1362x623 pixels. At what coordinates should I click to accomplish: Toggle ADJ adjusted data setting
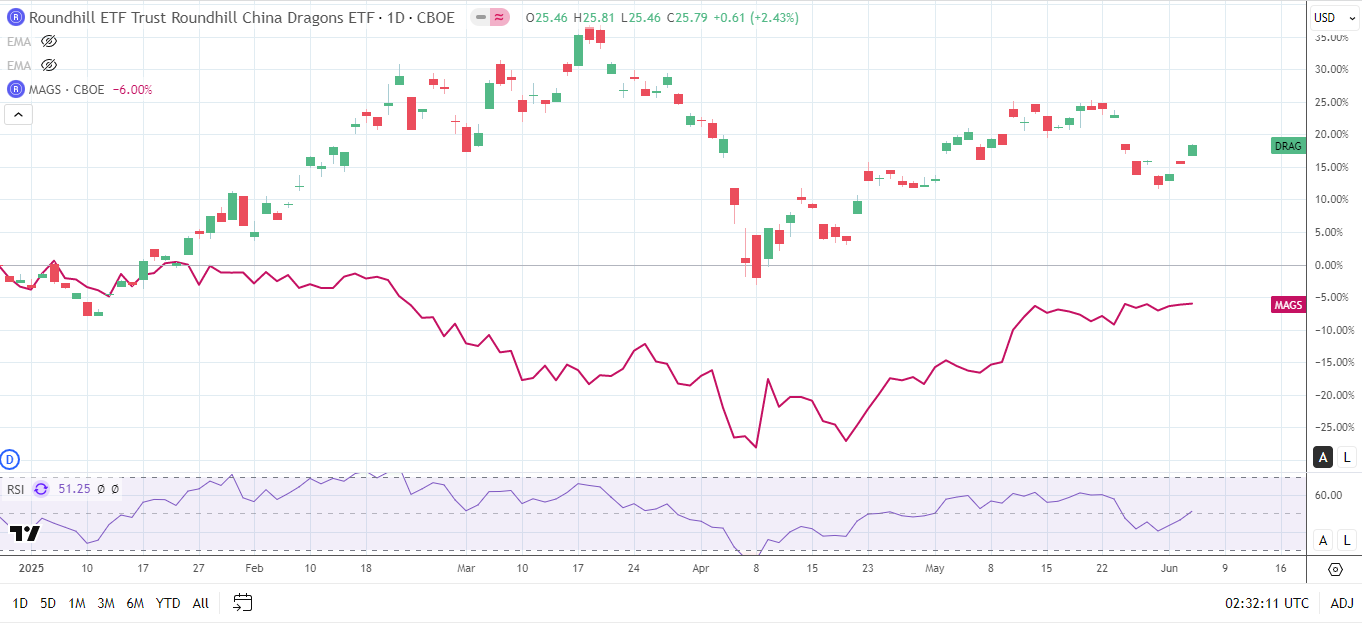1341,603
